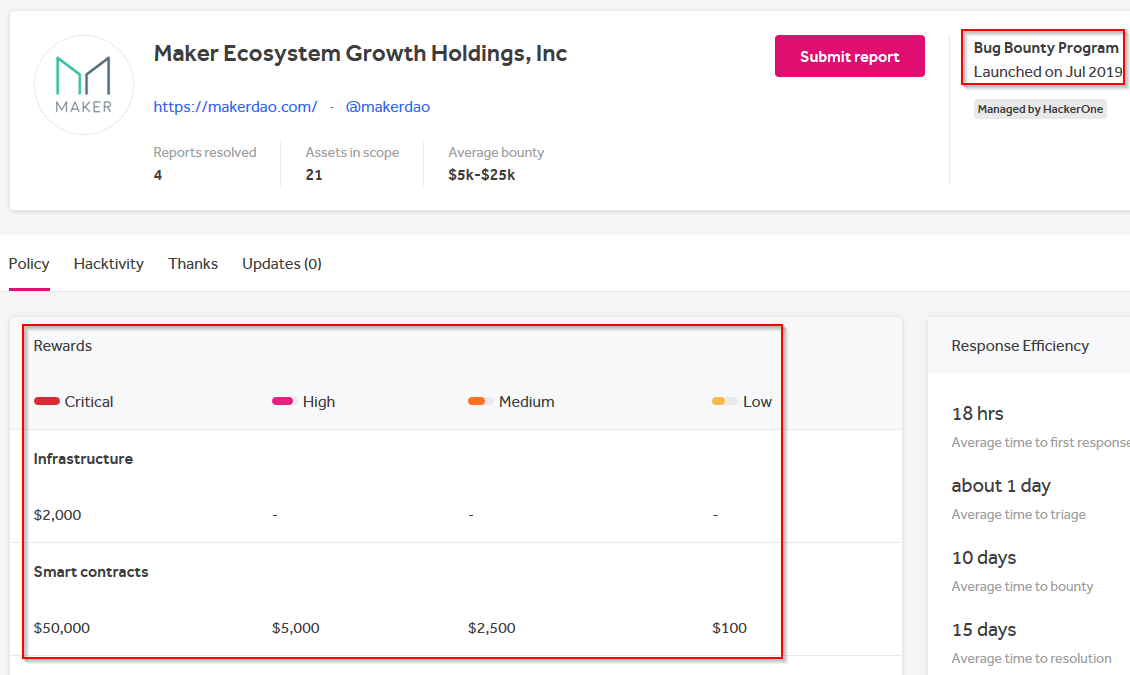The width and height of the screenshot is (1130, 675).
Task: Click the 18 hrs first response value
Action: (x=977, y=414)
